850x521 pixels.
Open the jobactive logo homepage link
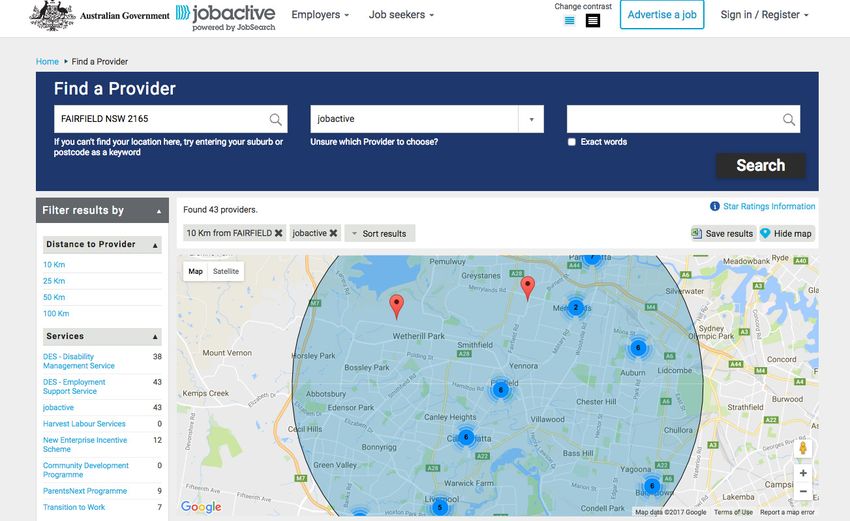click(x=226, y=17)
